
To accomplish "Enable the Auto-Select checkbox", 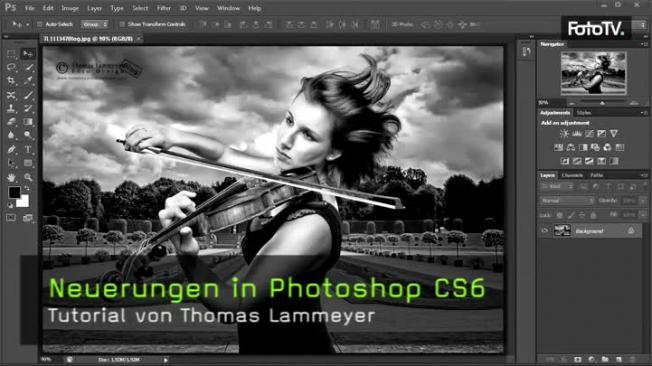I will 40,25.
